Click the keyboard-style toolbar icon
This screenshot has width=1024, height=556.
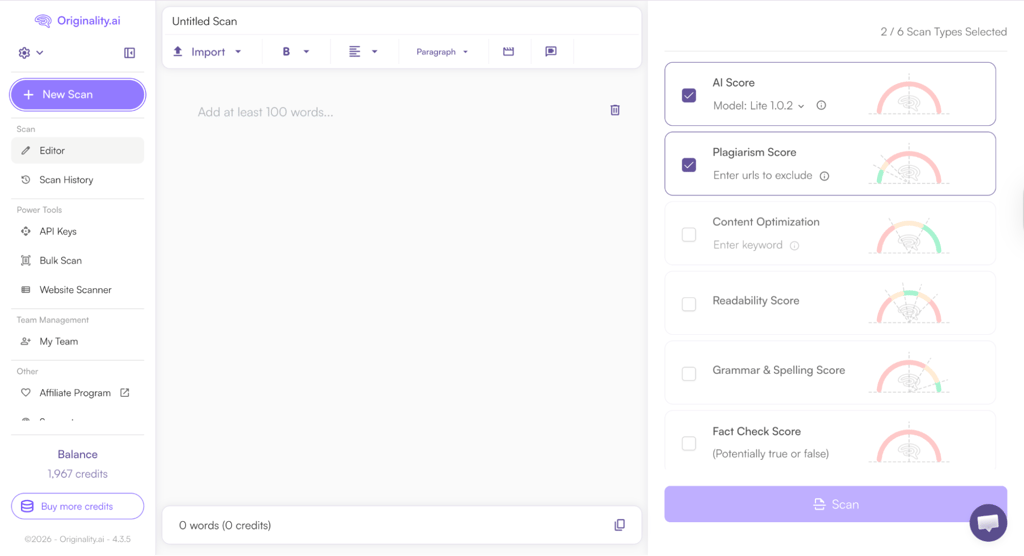pyautogui.click(x=508, y=52)
